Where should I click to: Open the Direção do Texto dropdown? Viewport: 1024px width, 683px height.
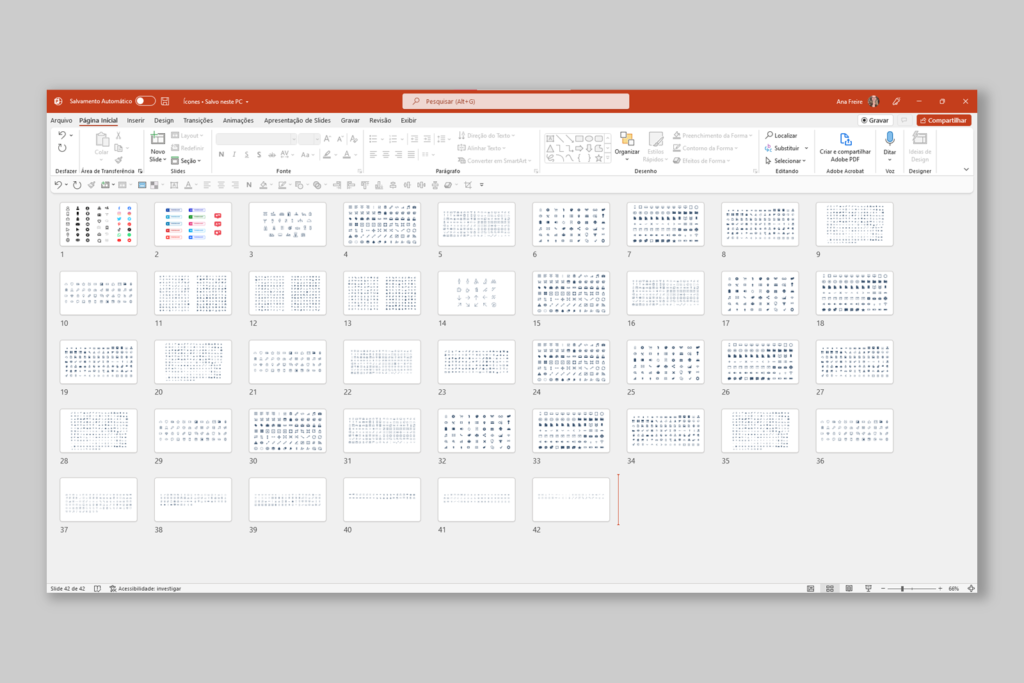tap(486, 136)
